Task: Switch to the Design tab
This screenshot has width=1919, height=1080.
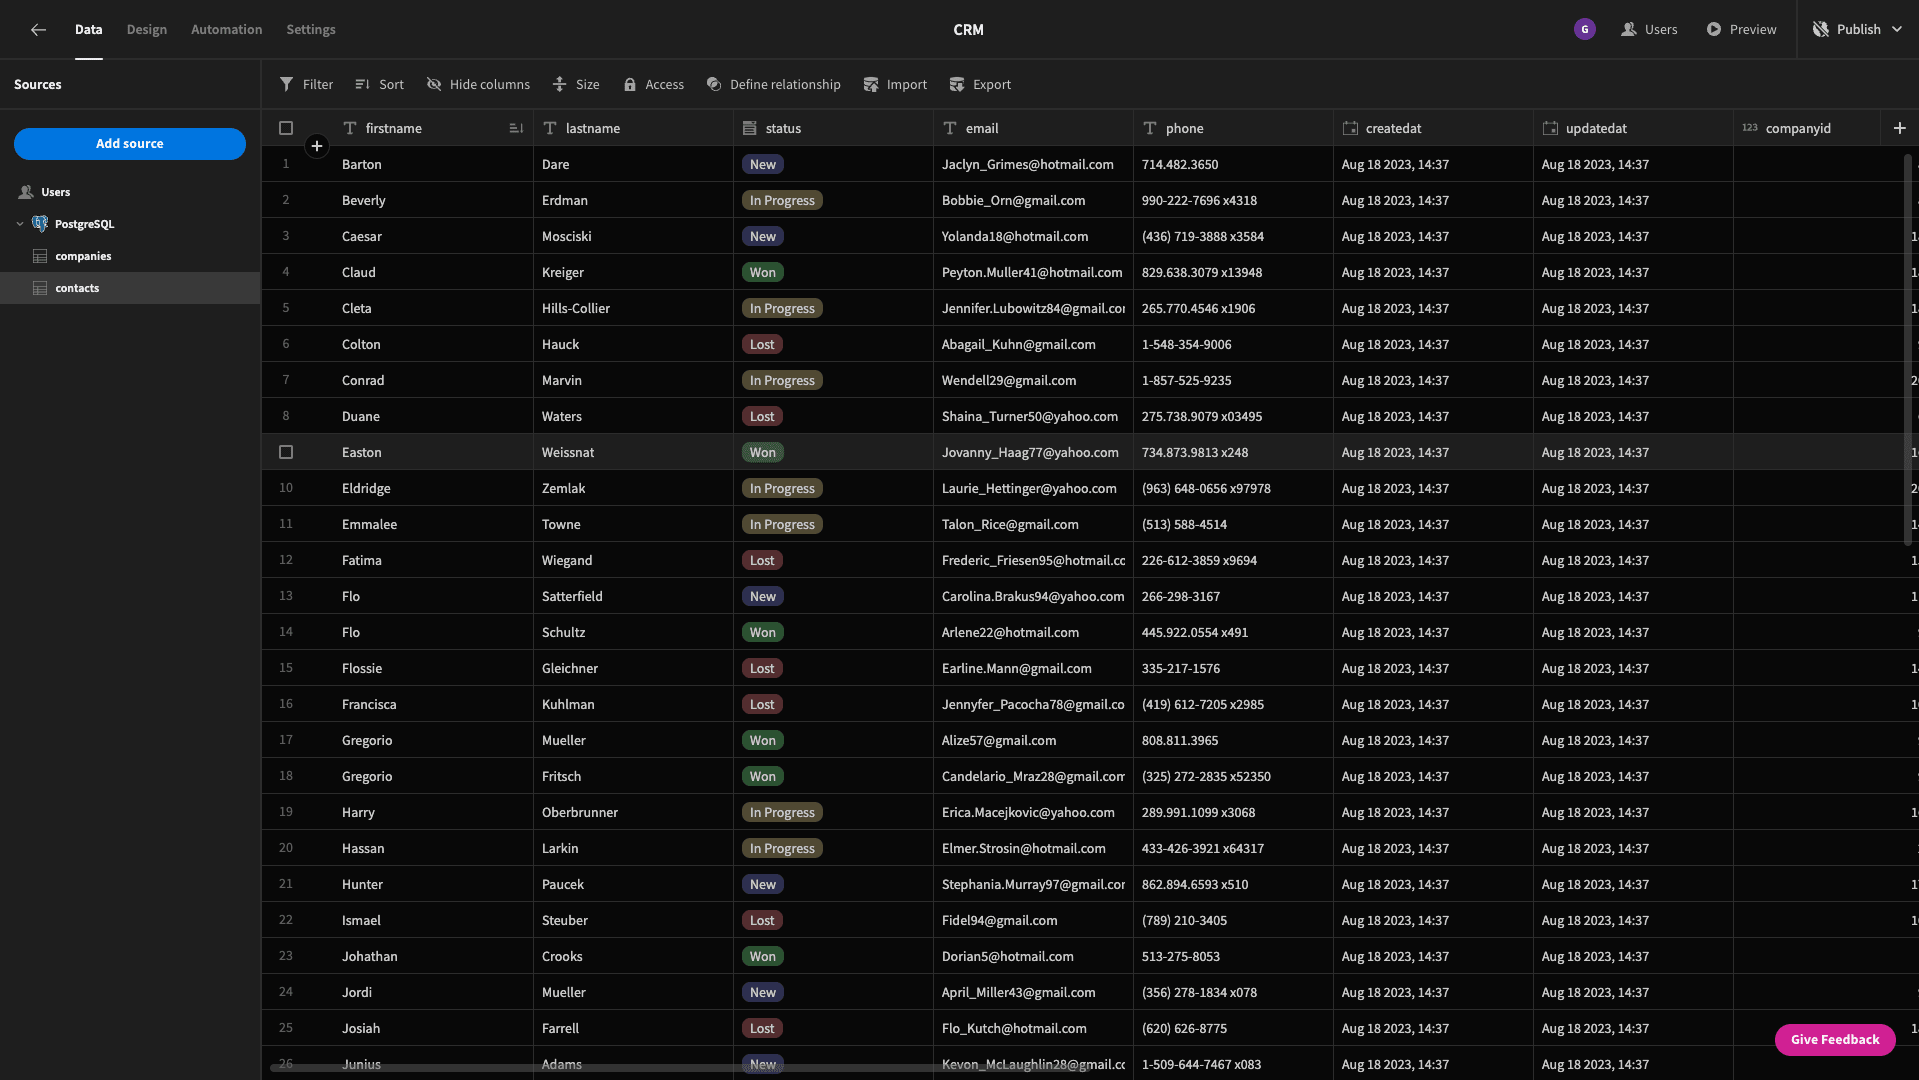Action: 147,30
